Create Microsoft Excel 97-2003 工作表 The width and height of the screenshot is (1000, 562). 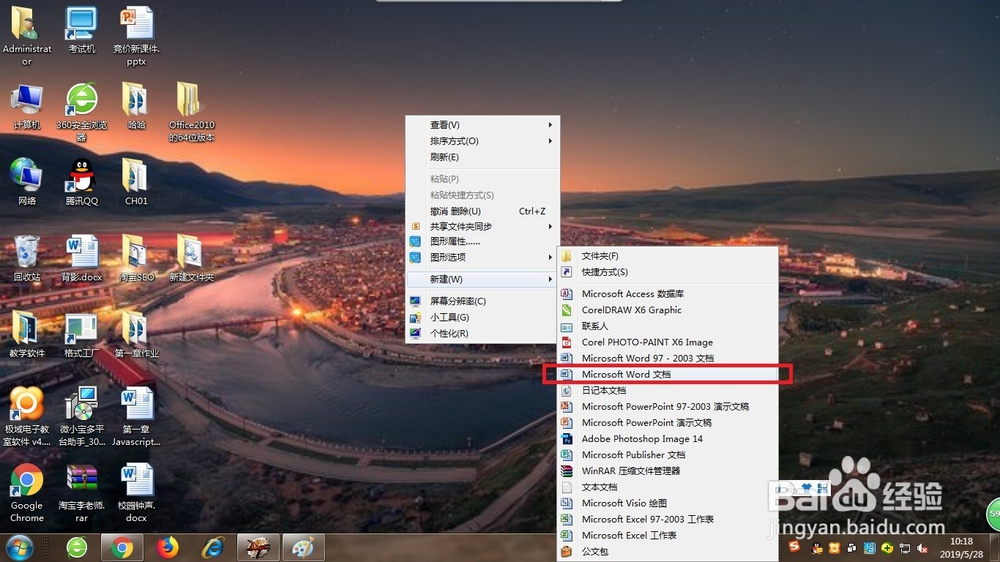(x=668, y=519)
